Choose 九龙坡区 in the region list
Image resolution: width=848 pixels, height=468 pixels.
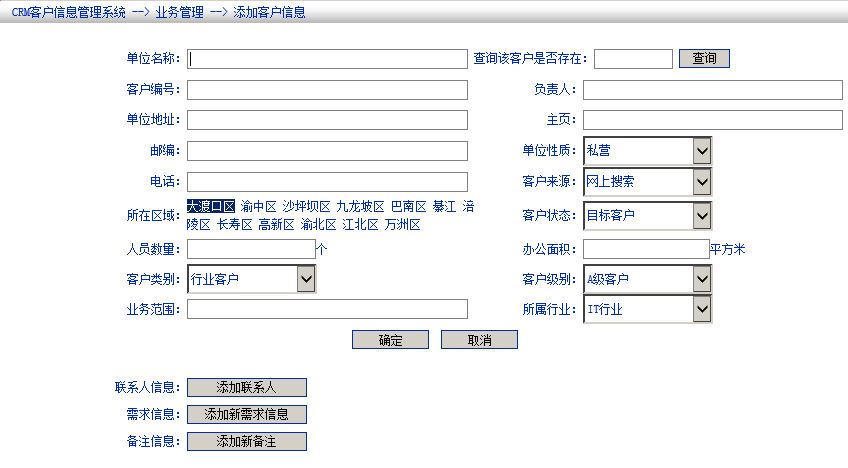point(360,207)
